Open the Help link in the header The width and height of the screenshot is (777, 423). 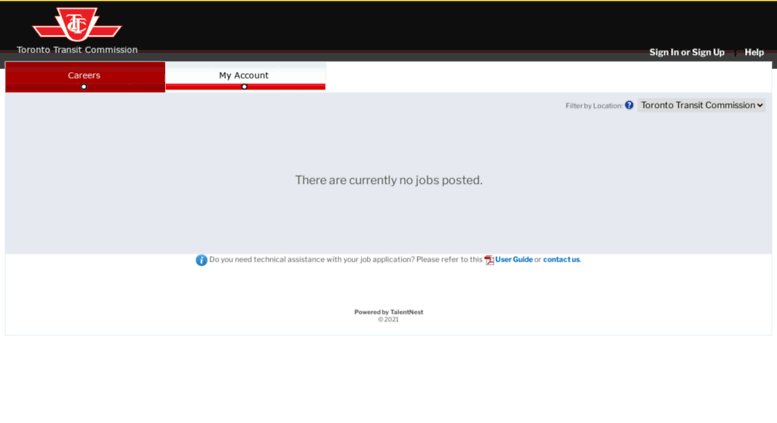pyautogui.click(x=754, y=52)
